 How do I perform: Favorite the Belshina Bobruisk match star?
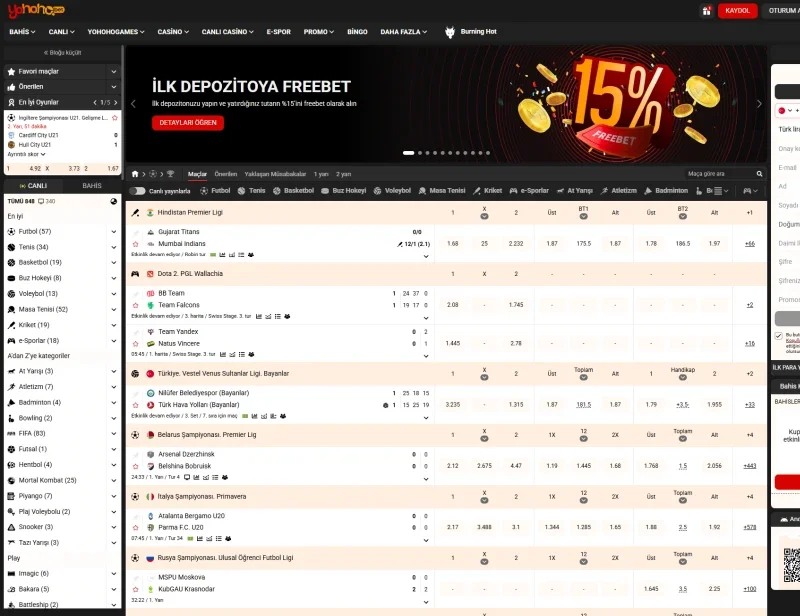[x=135, y=466]
